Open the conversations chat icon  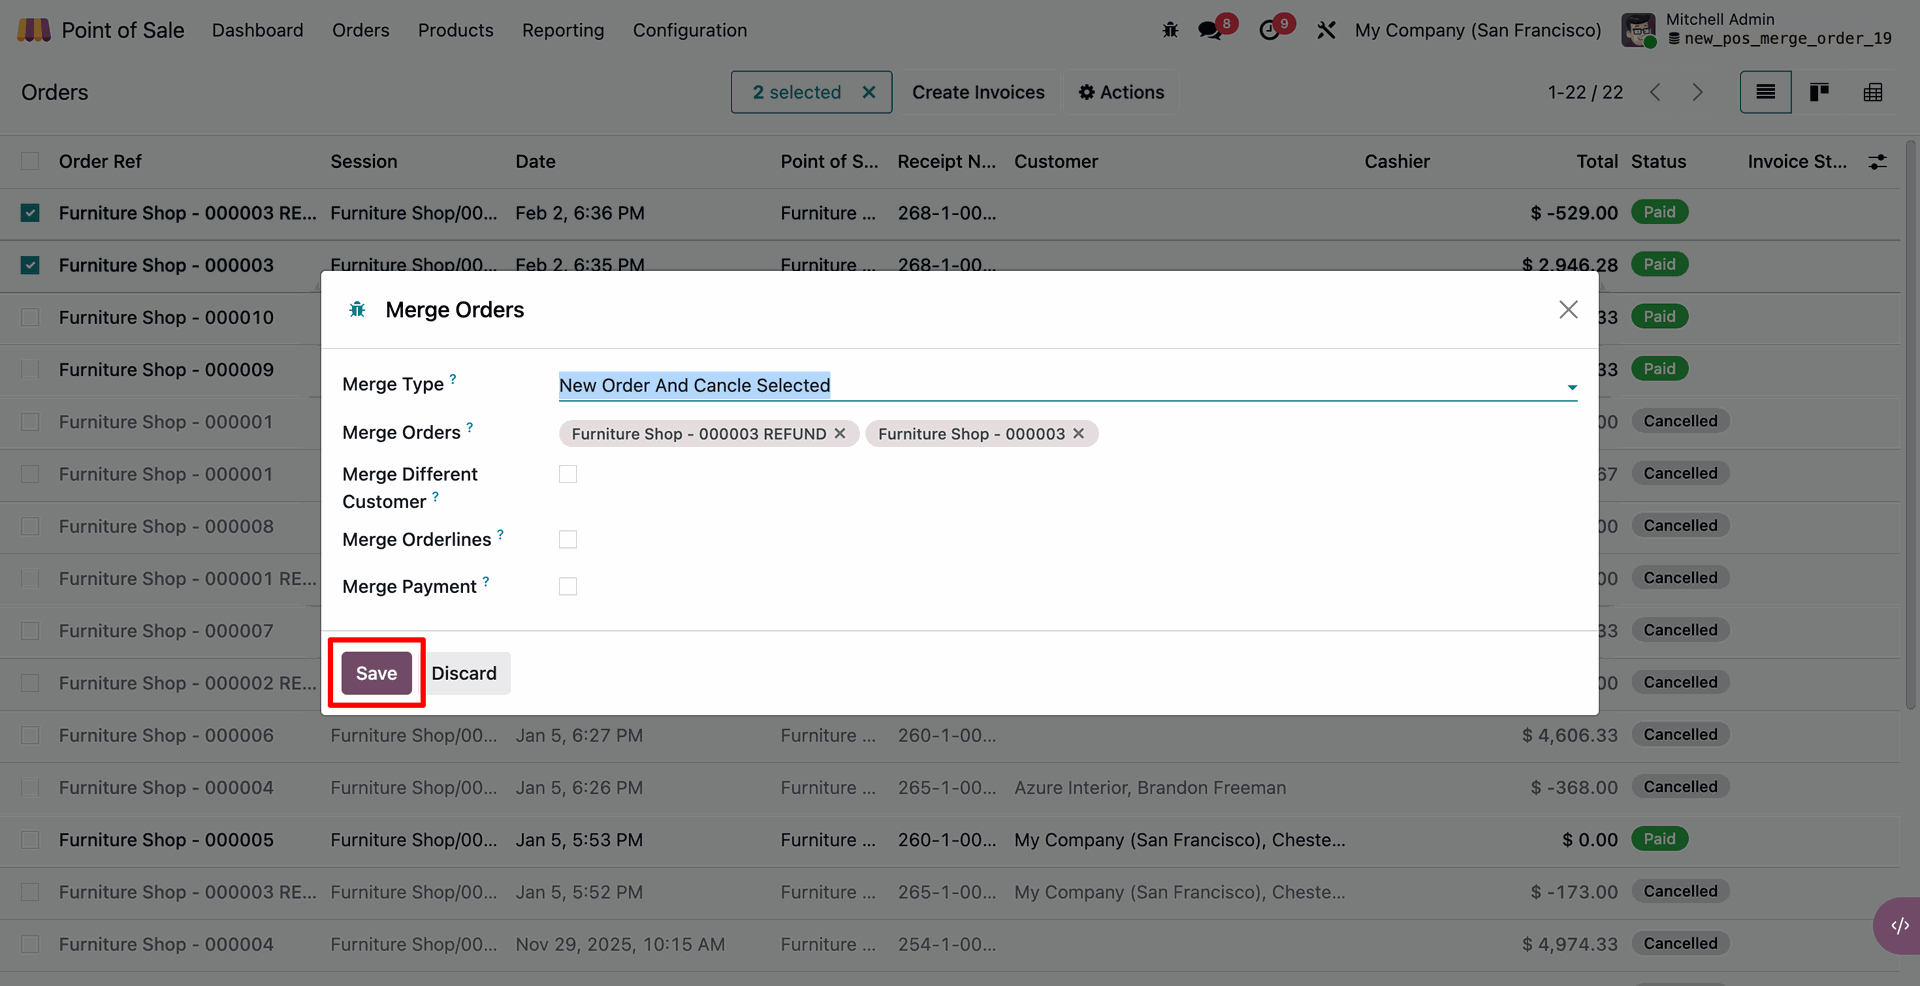click(x=1210, y=30)
